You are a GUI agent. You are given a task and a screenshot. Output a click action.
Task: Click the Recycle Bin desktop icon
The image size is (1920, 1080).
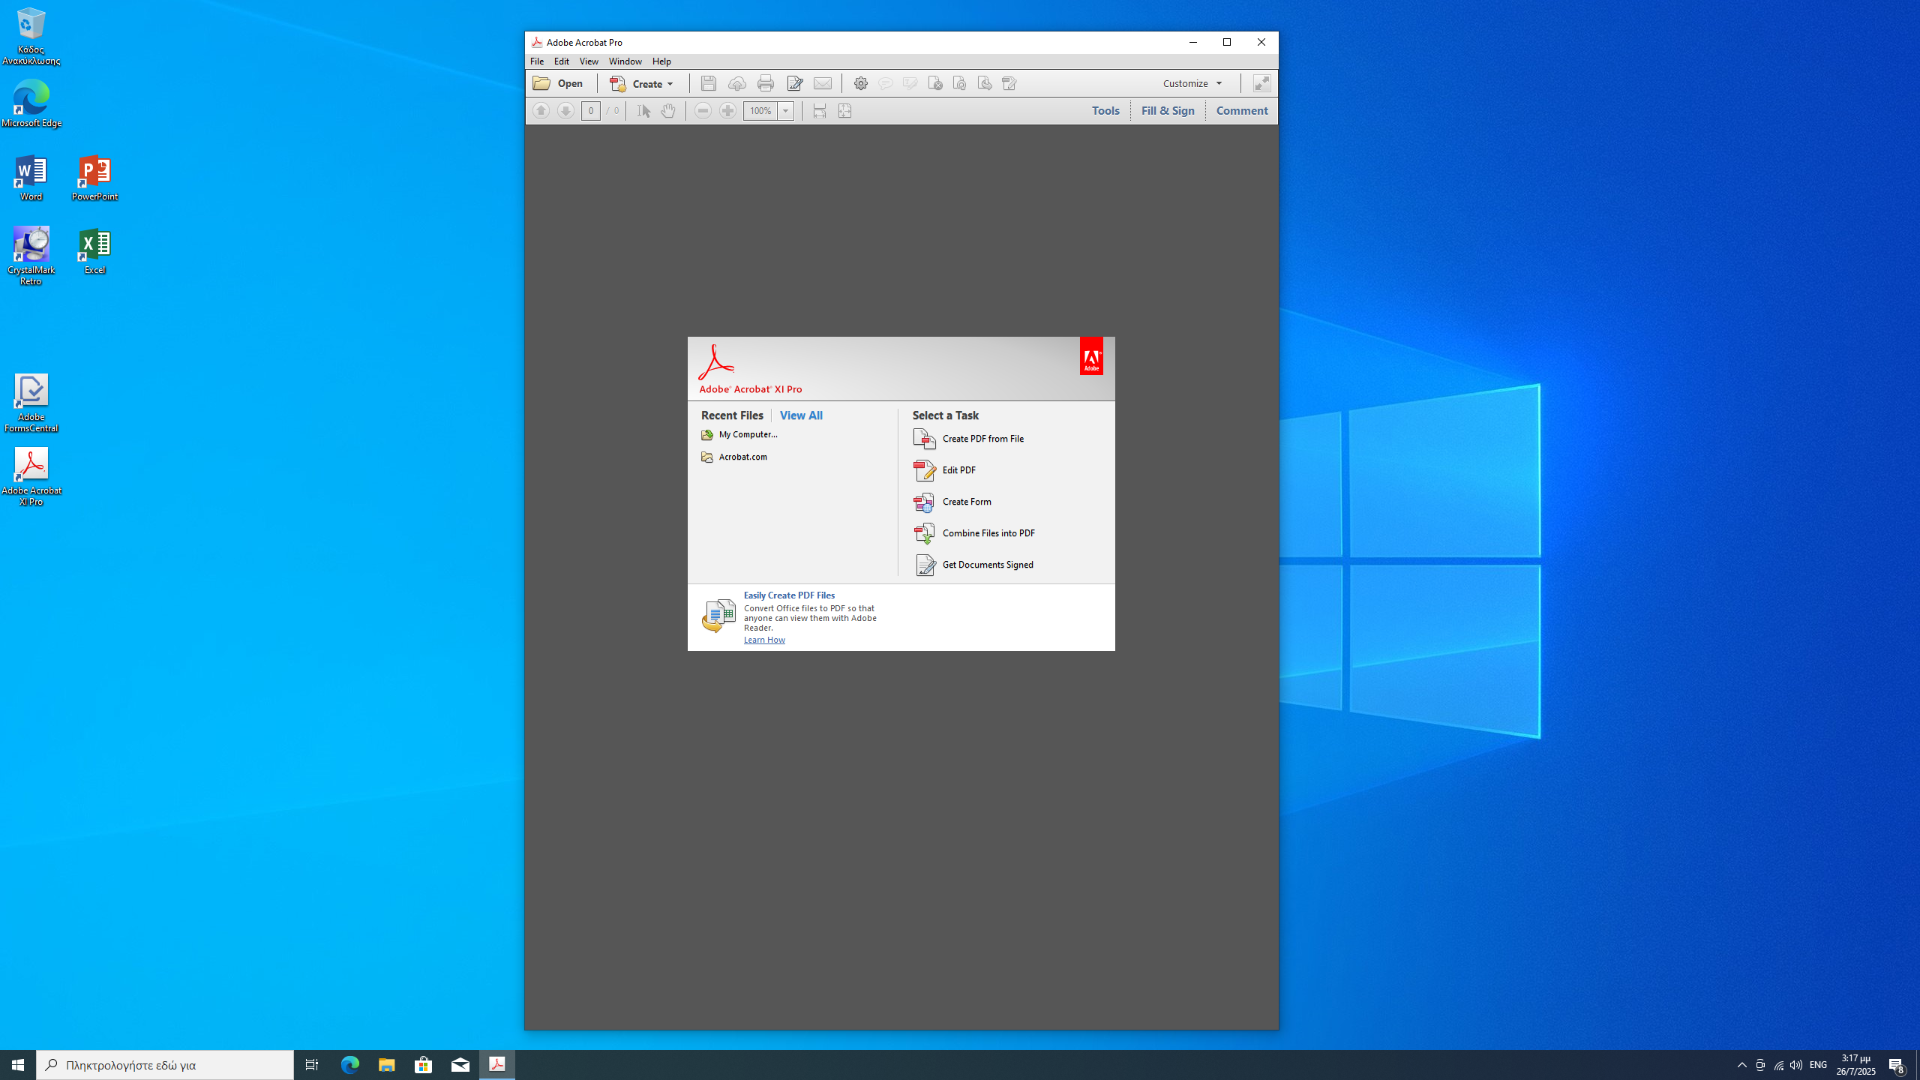(x=31, y=36)
